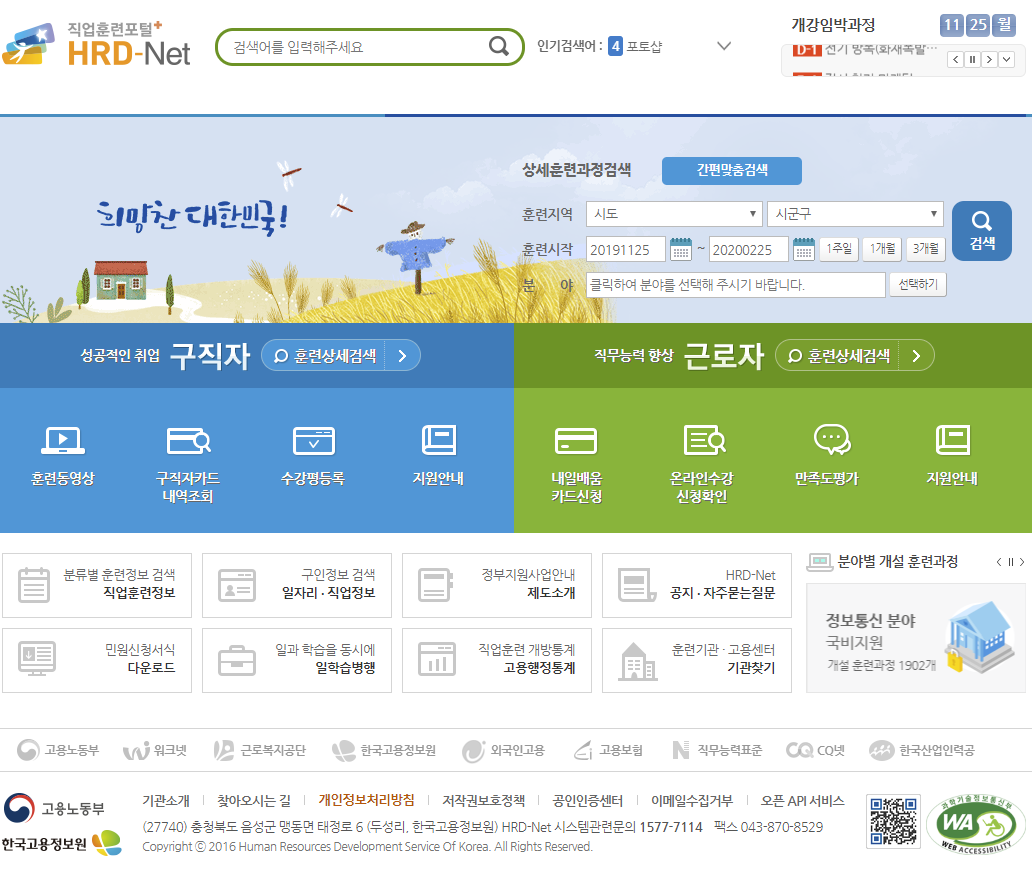Open 개인정보처리방침 footer menu
This screenshot has width=1032, height=872.
click(367, 800)
